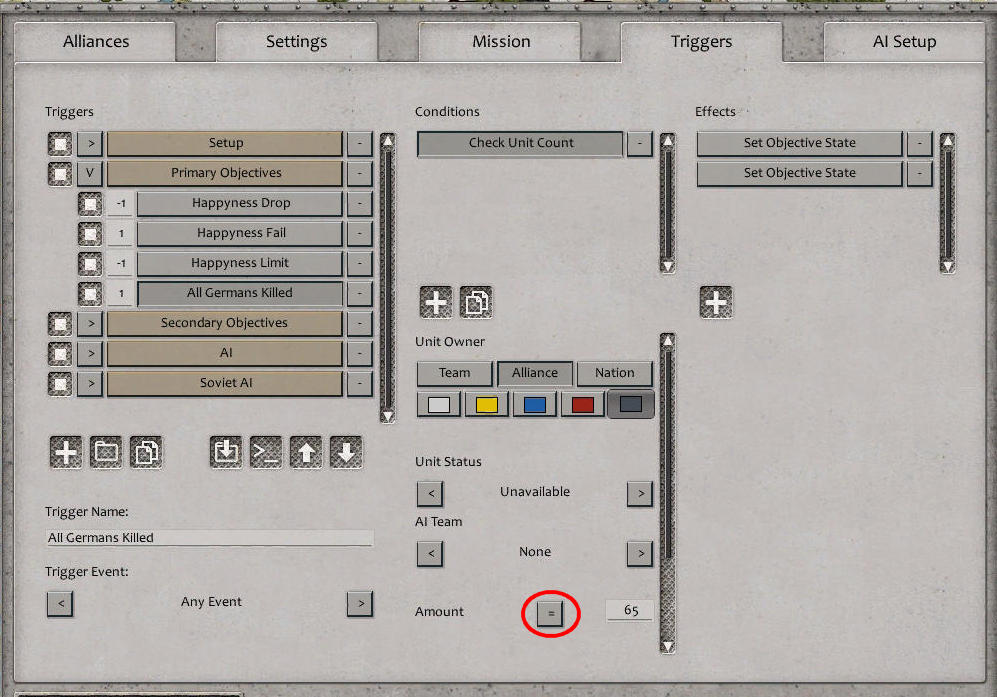Remove the AI trigger group
Screen dimensions: 997x697
(360, 353)
